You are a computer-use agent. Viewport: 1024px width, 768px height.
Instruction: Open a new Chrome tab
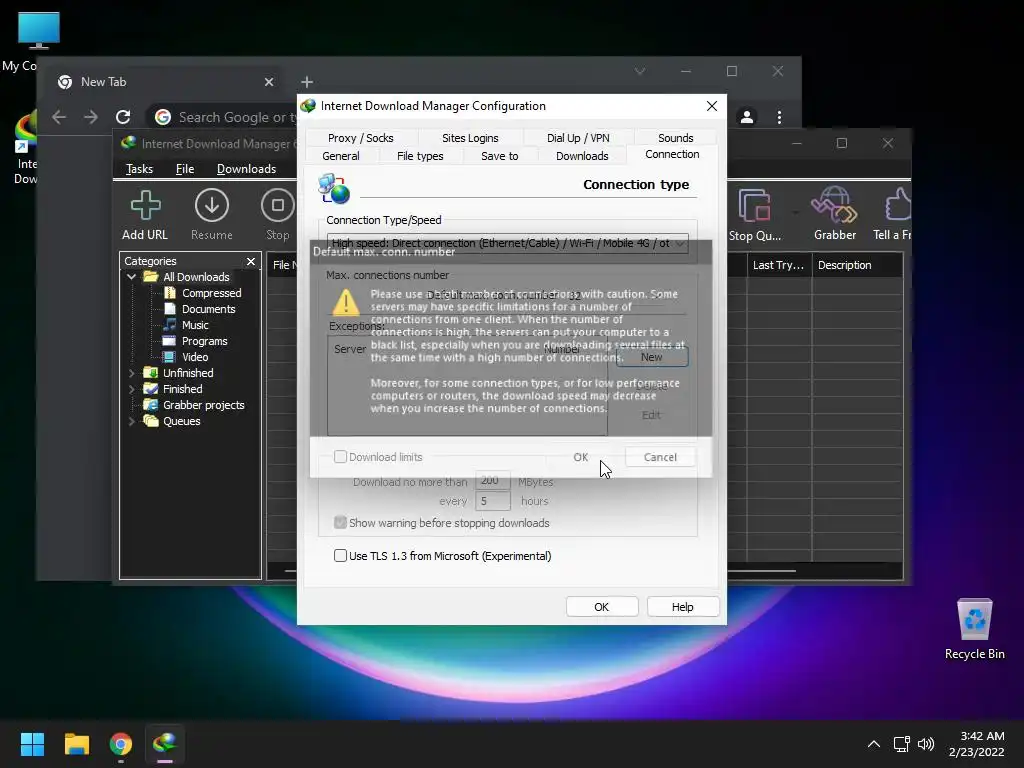tap(307, 82)
